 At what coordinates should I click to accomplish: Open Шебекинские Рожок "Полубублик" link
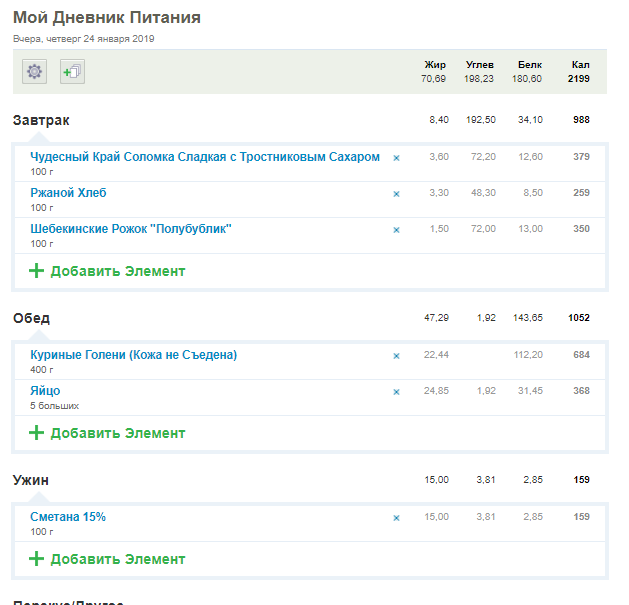[131, 229]
